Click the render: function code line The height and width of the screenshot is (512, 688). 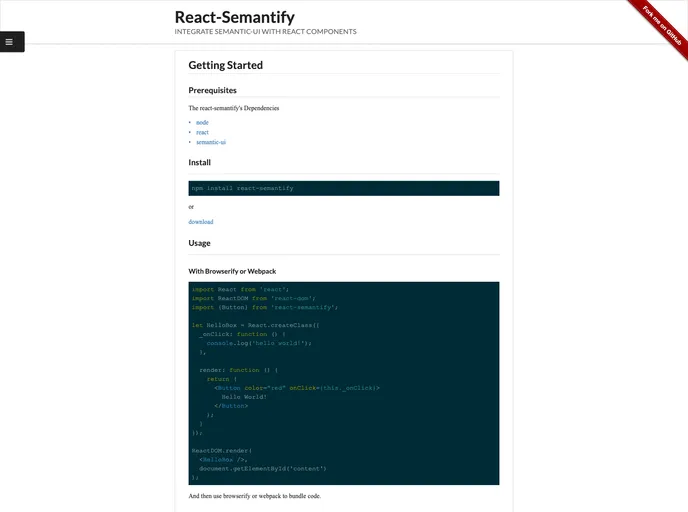(x=239, y=370)
